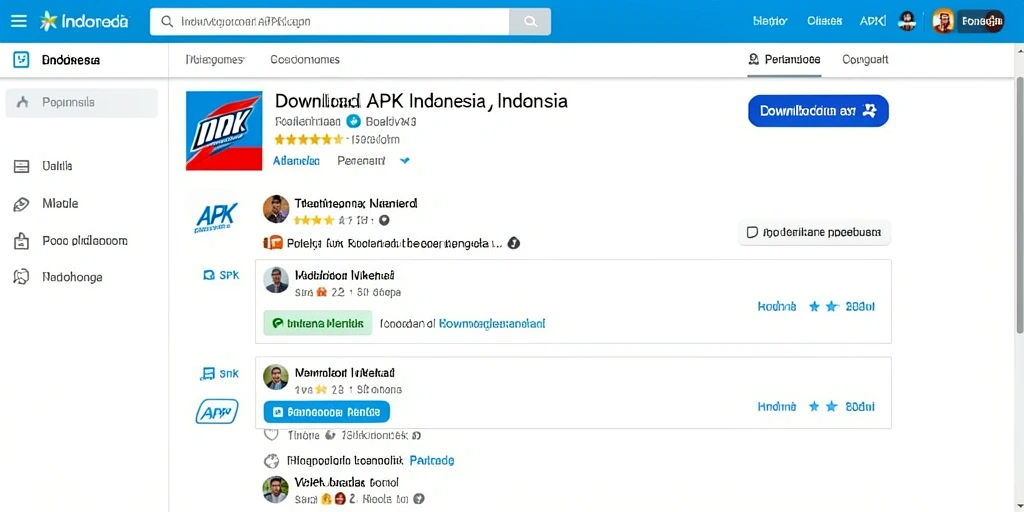Open the avatar of 'Memnolaon Mekad'

(x=276, y=377)
